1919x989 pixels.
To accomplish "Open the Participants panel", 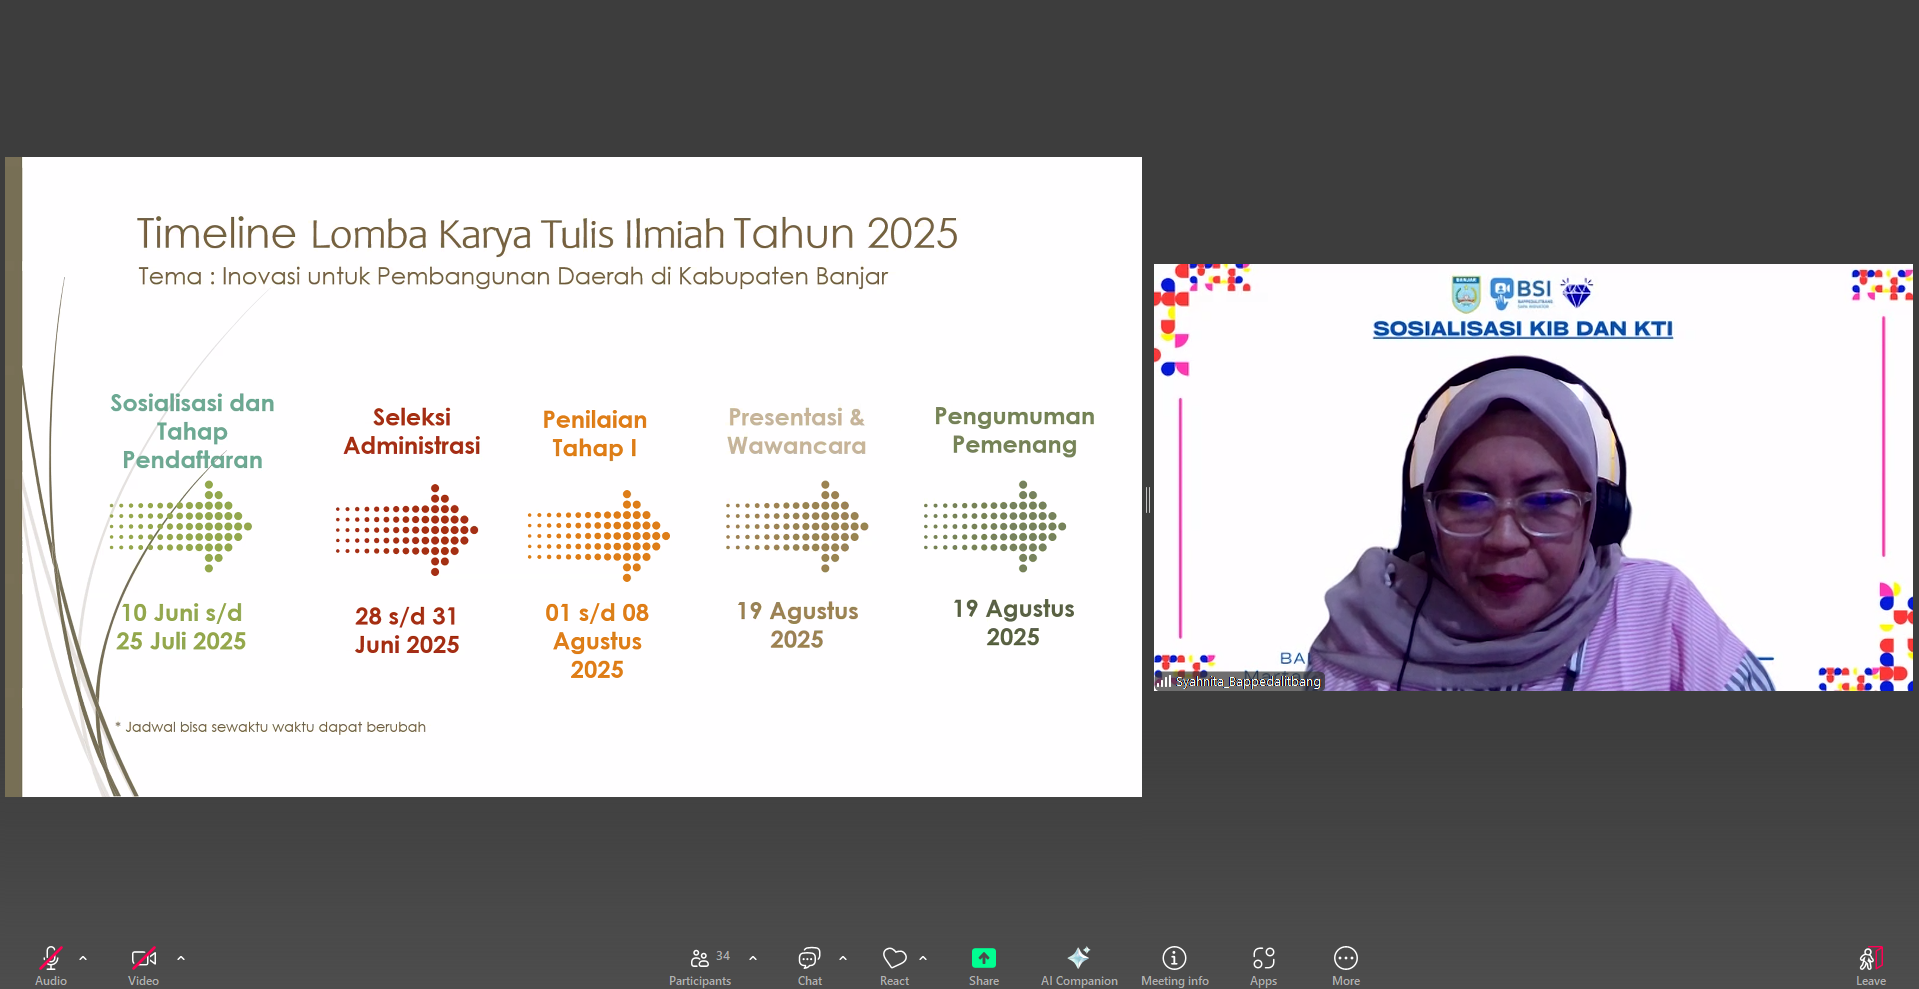I will [700, 964].
